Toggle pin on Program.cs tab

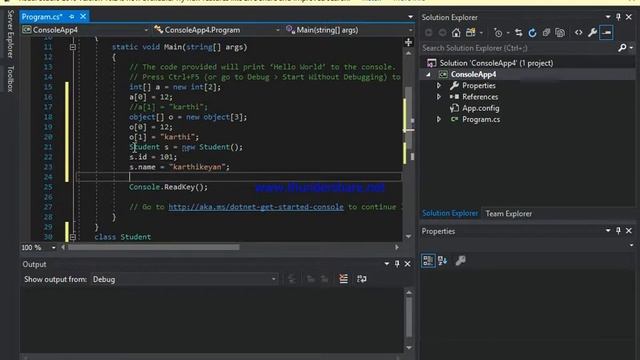(72, 17)
